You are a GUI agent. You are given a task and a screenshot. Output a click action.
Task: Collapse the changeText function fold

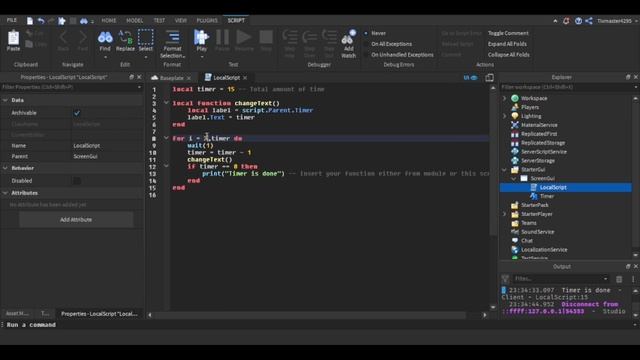click(x=166, y=103)
